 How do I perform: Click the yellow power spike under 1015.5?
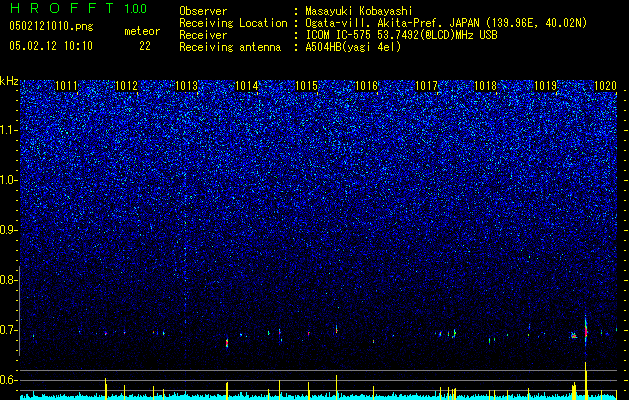pos(337,387)
